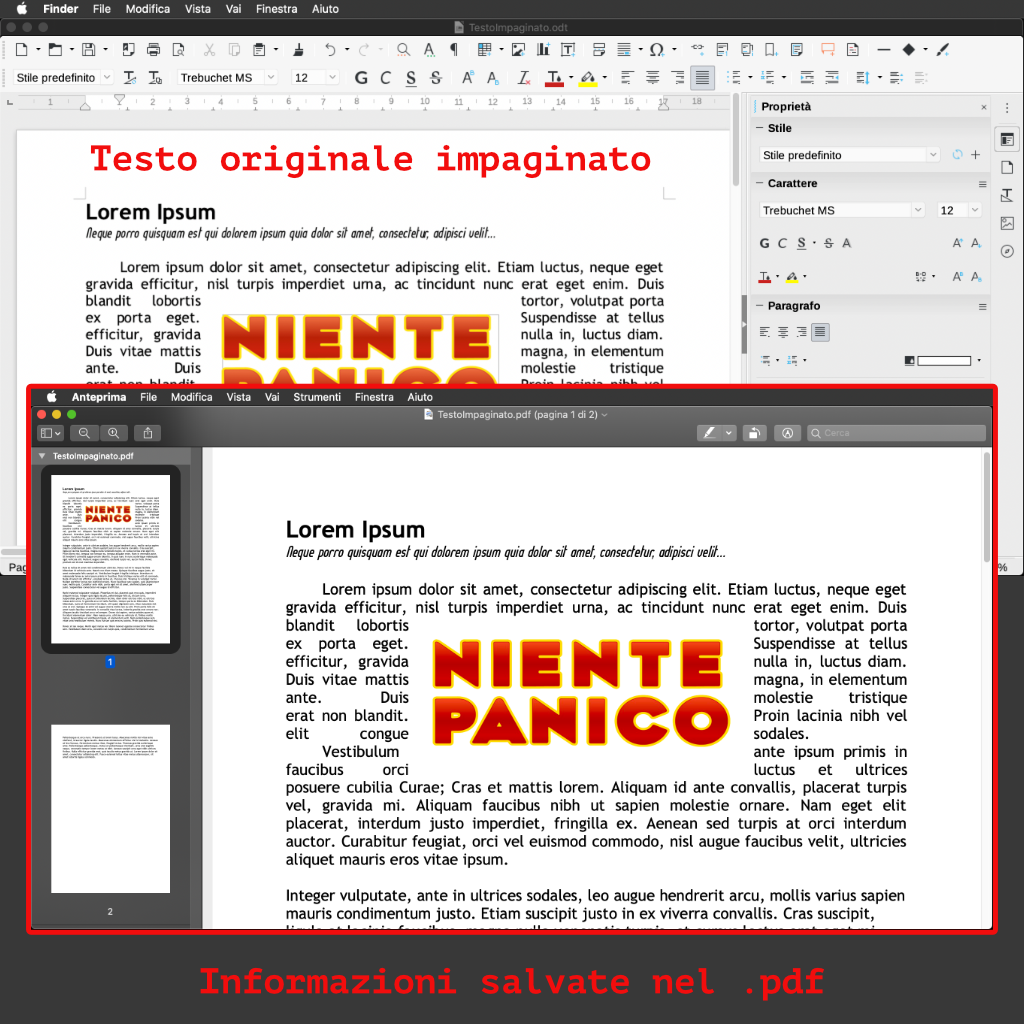The height and width of the screenshot is (1024, 1024).
Task: Click the rotate icon in Anteprima toolbar
Action: (757, 433)
